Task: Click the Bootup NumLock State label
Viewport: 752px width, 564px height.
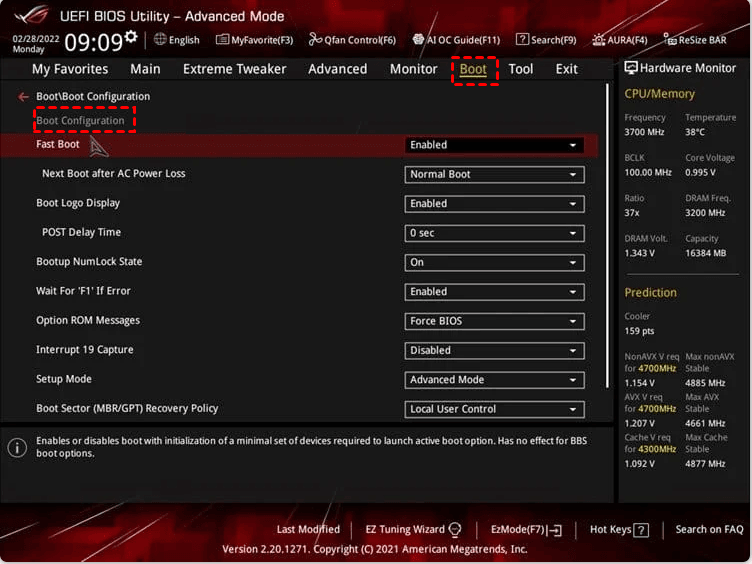Action: point(89,262)
